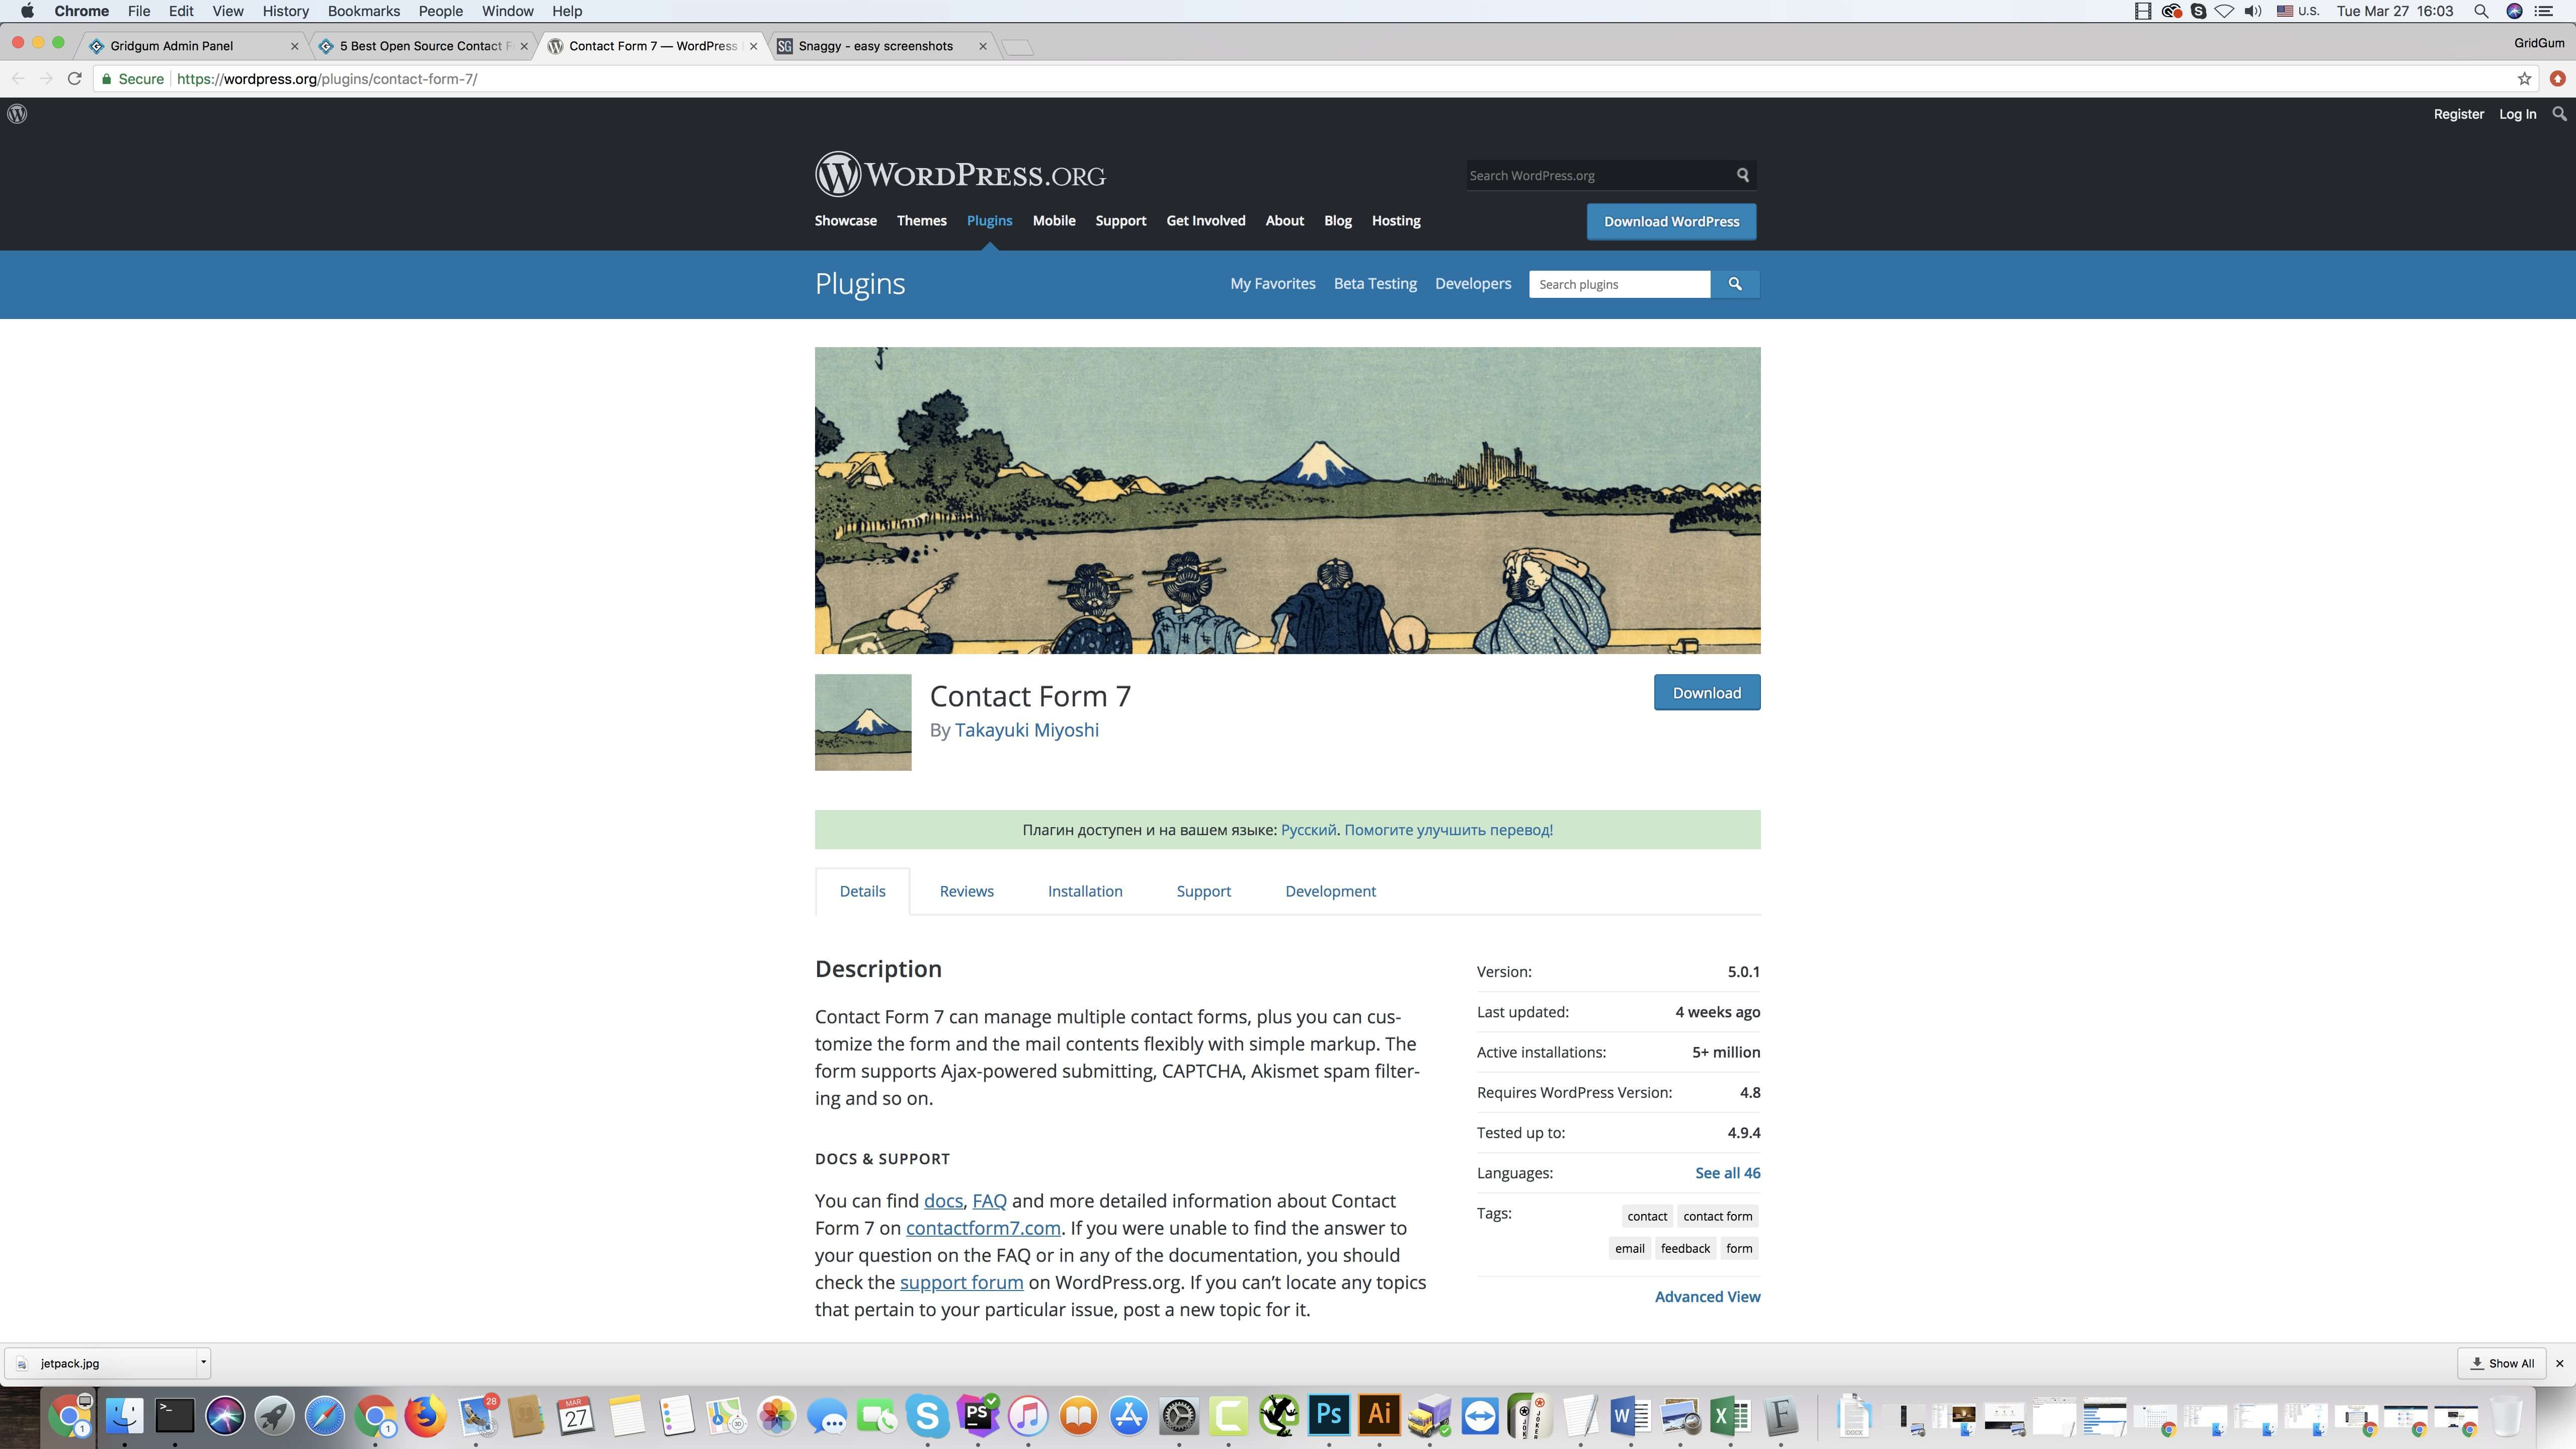Open the Notification Center menu bar icon
2576x1449 pixels.
pos(2544,11)
